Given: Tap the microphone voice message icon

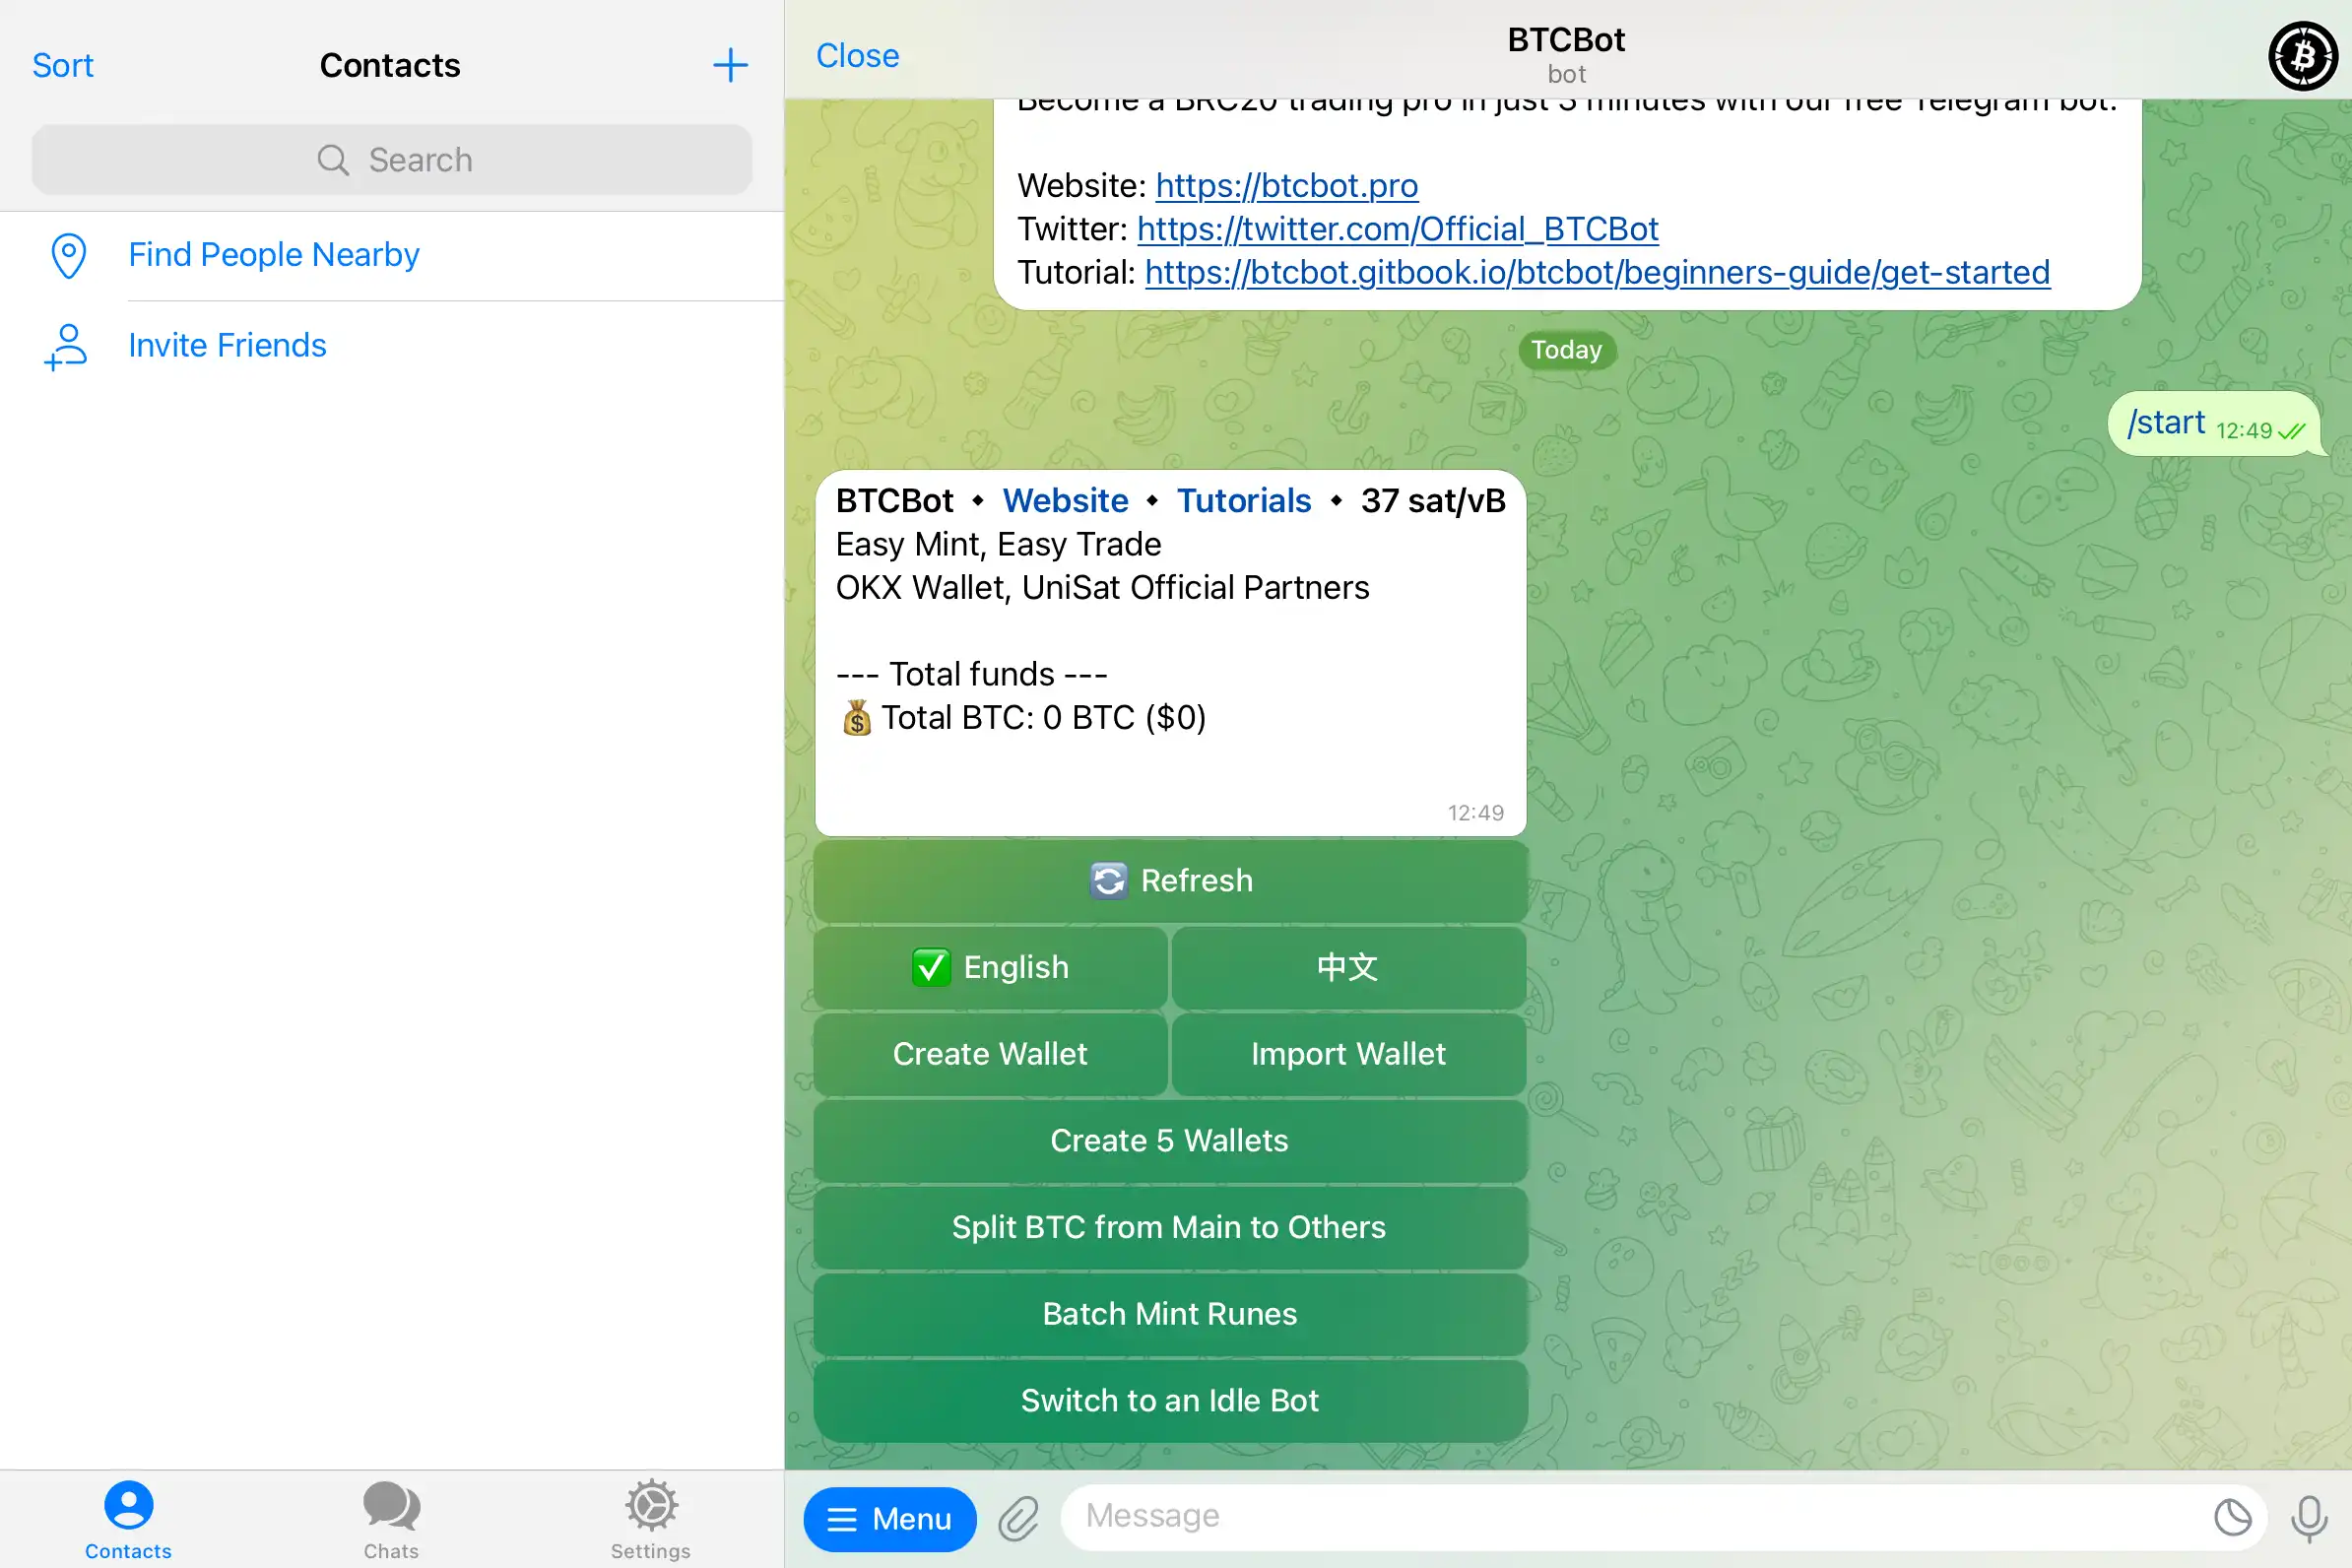Looking at the screenshot, I should (2308, 1518).
